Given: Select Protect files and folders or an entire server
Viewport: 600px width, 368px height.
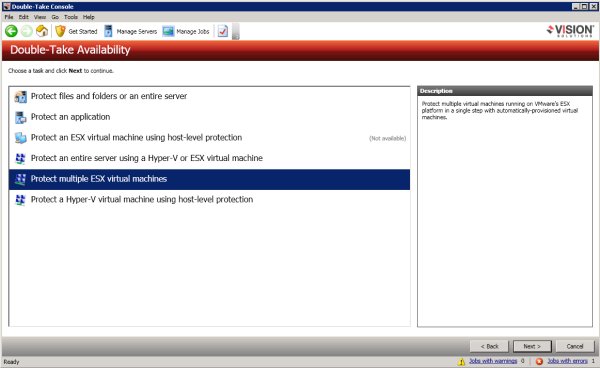Looking at the screenshot, I should (209, 96).
